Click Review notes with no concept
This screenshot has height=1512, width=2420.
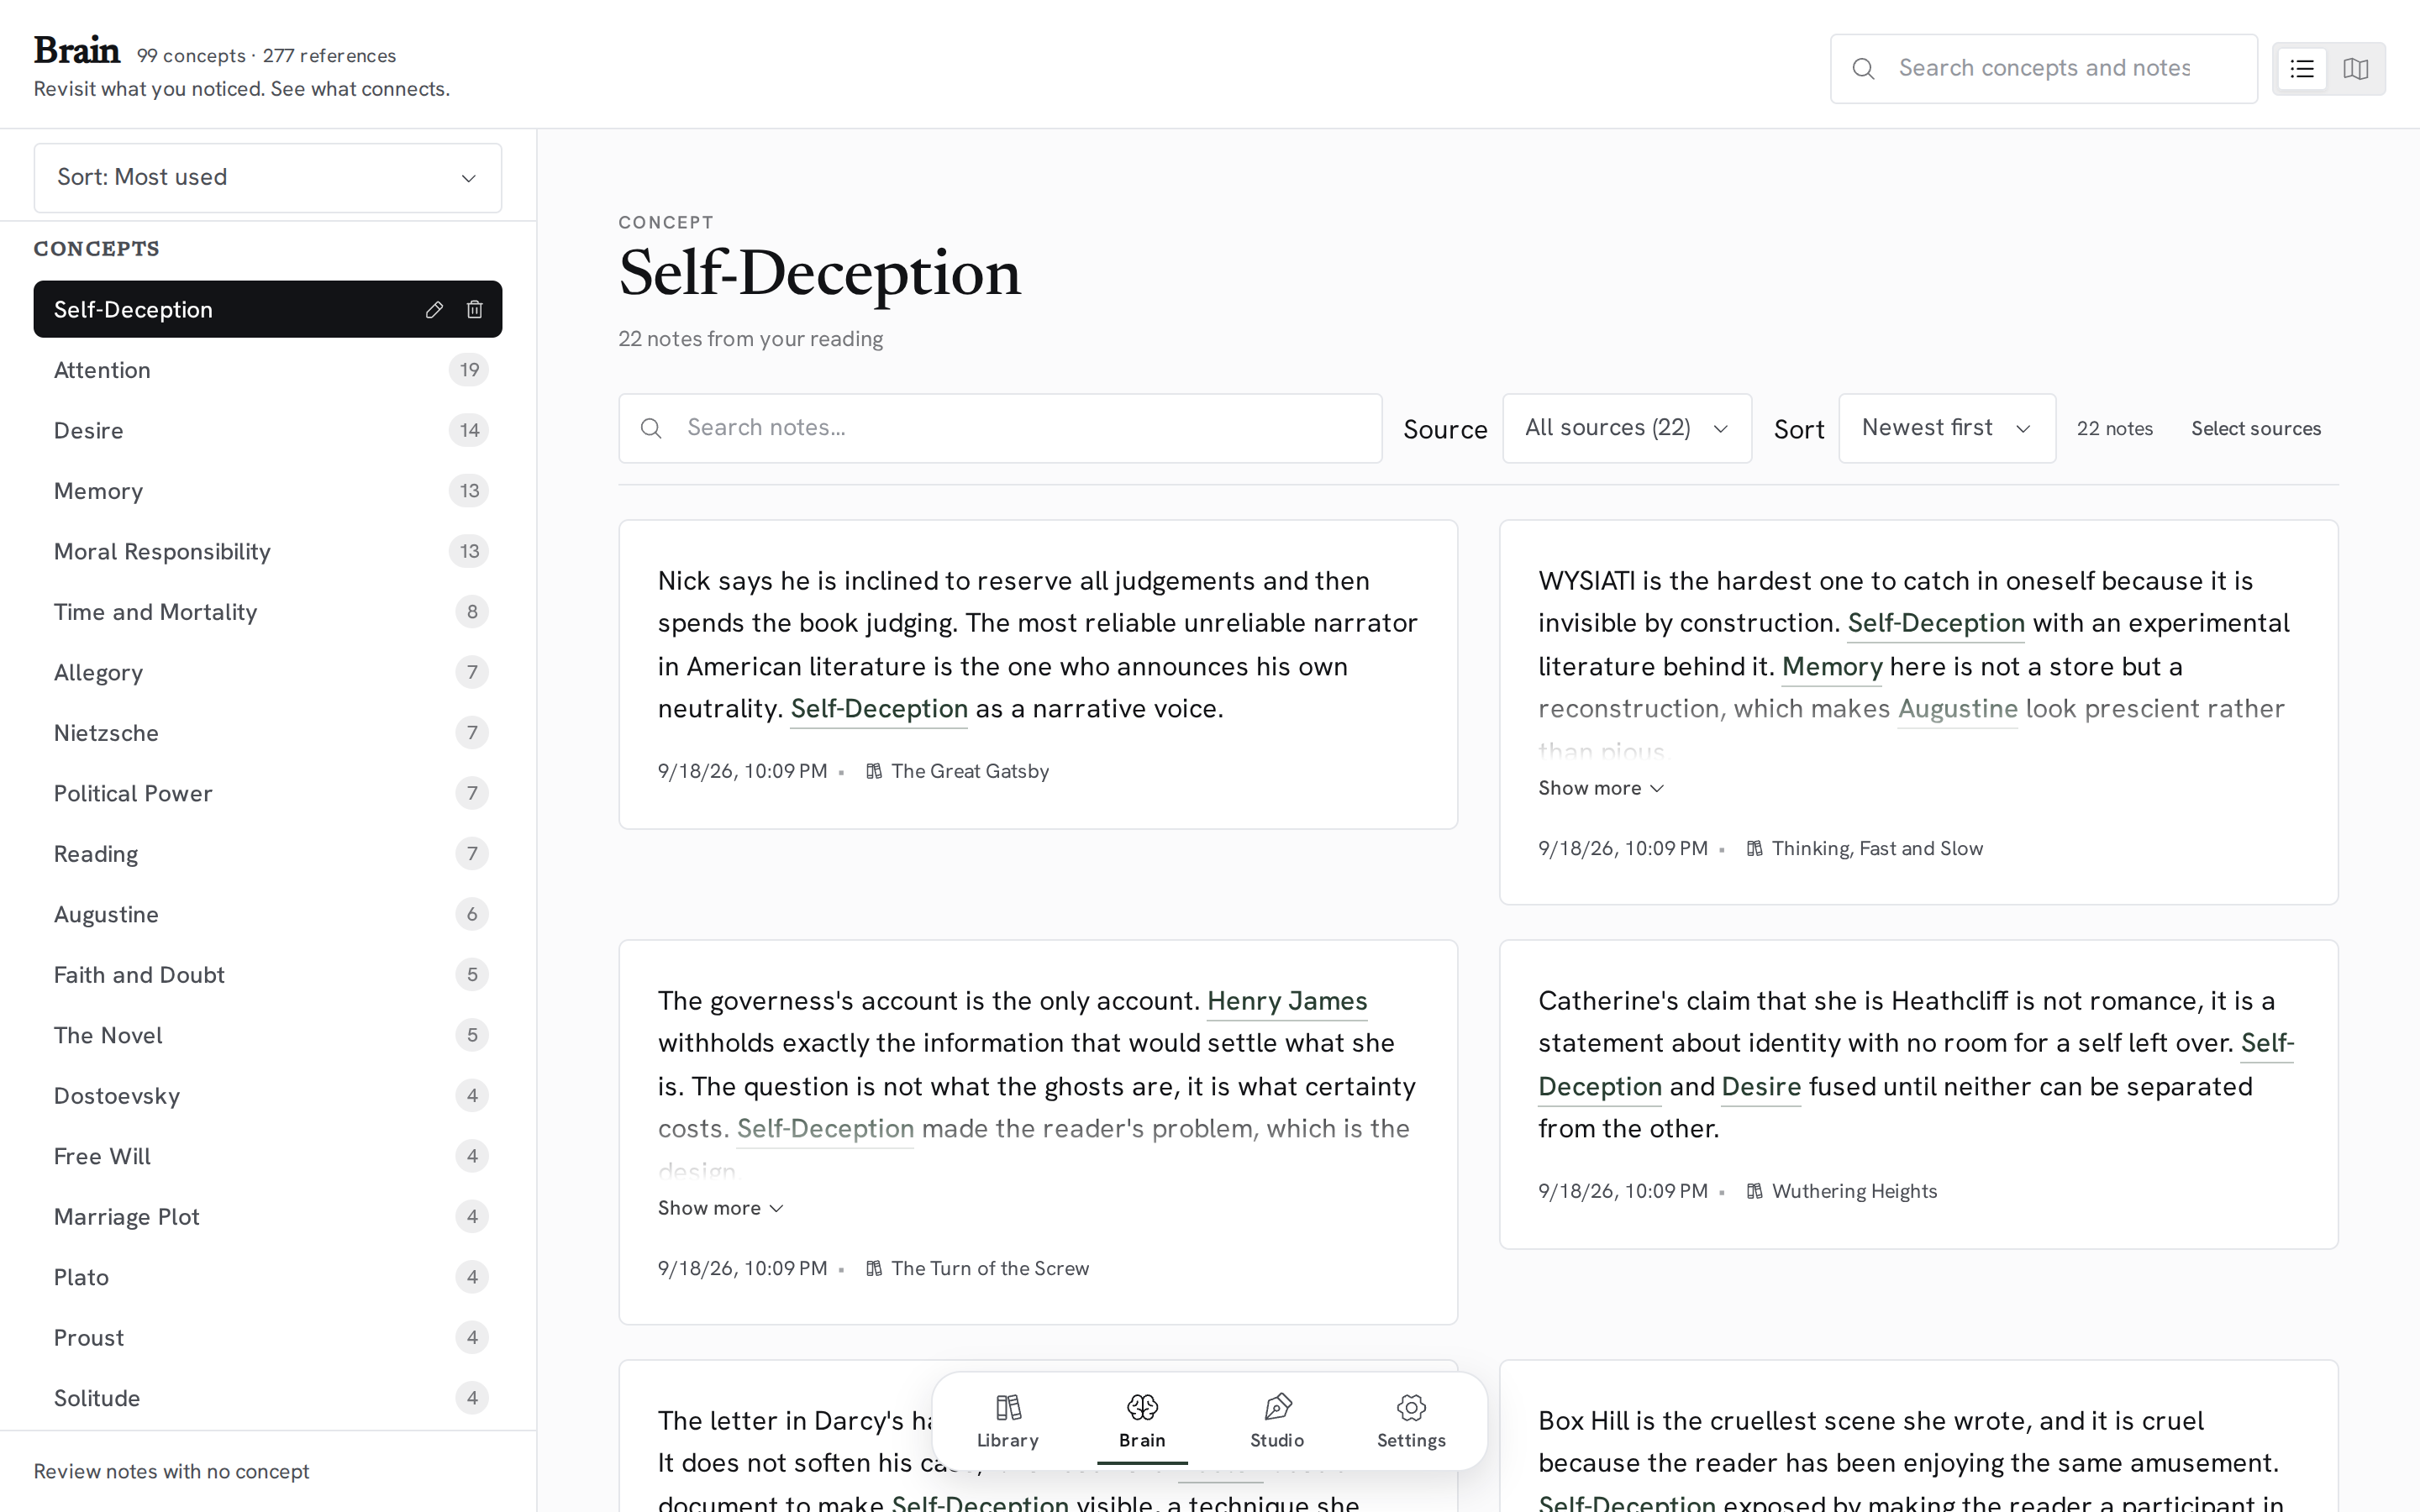point(171,1471)
